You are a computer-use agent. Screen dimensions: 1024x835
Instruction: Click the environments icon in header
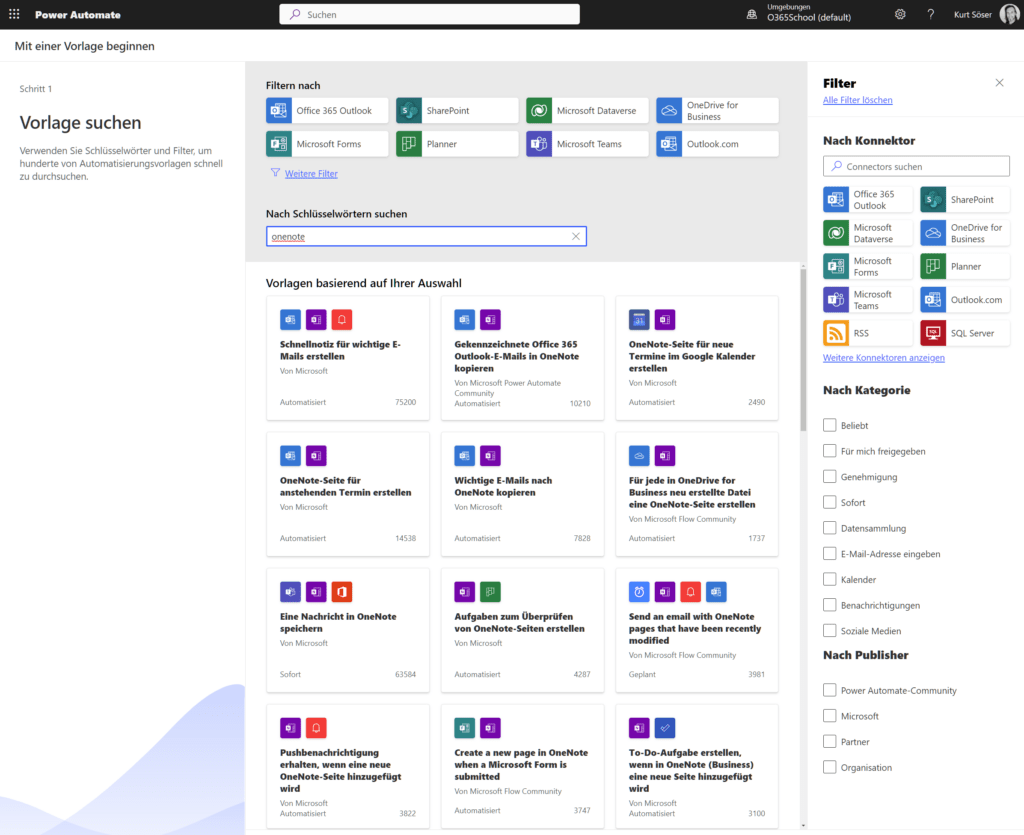pos(752,14)
